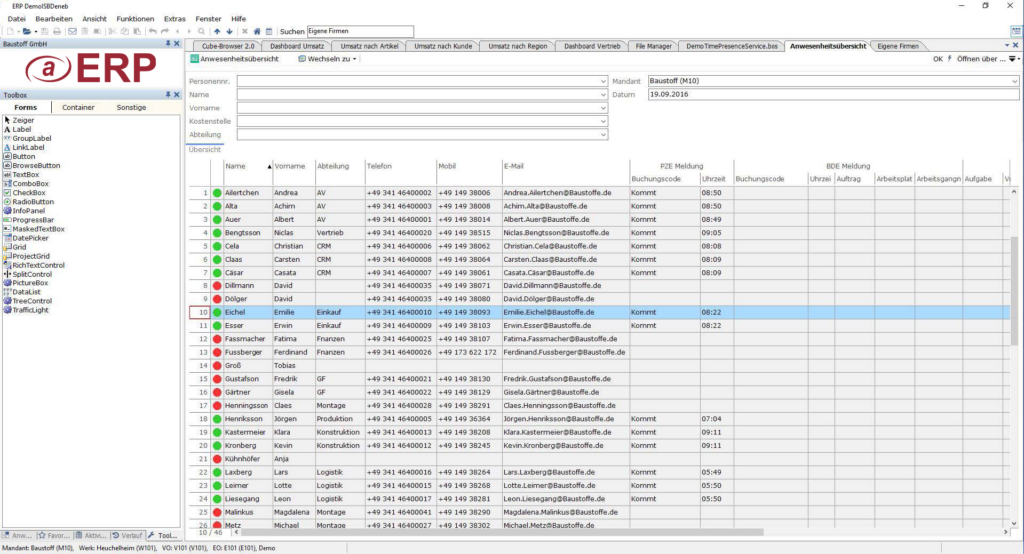Click the green status light for Eichel
This screenshot has height=554, width=1024.
(216, 312)
